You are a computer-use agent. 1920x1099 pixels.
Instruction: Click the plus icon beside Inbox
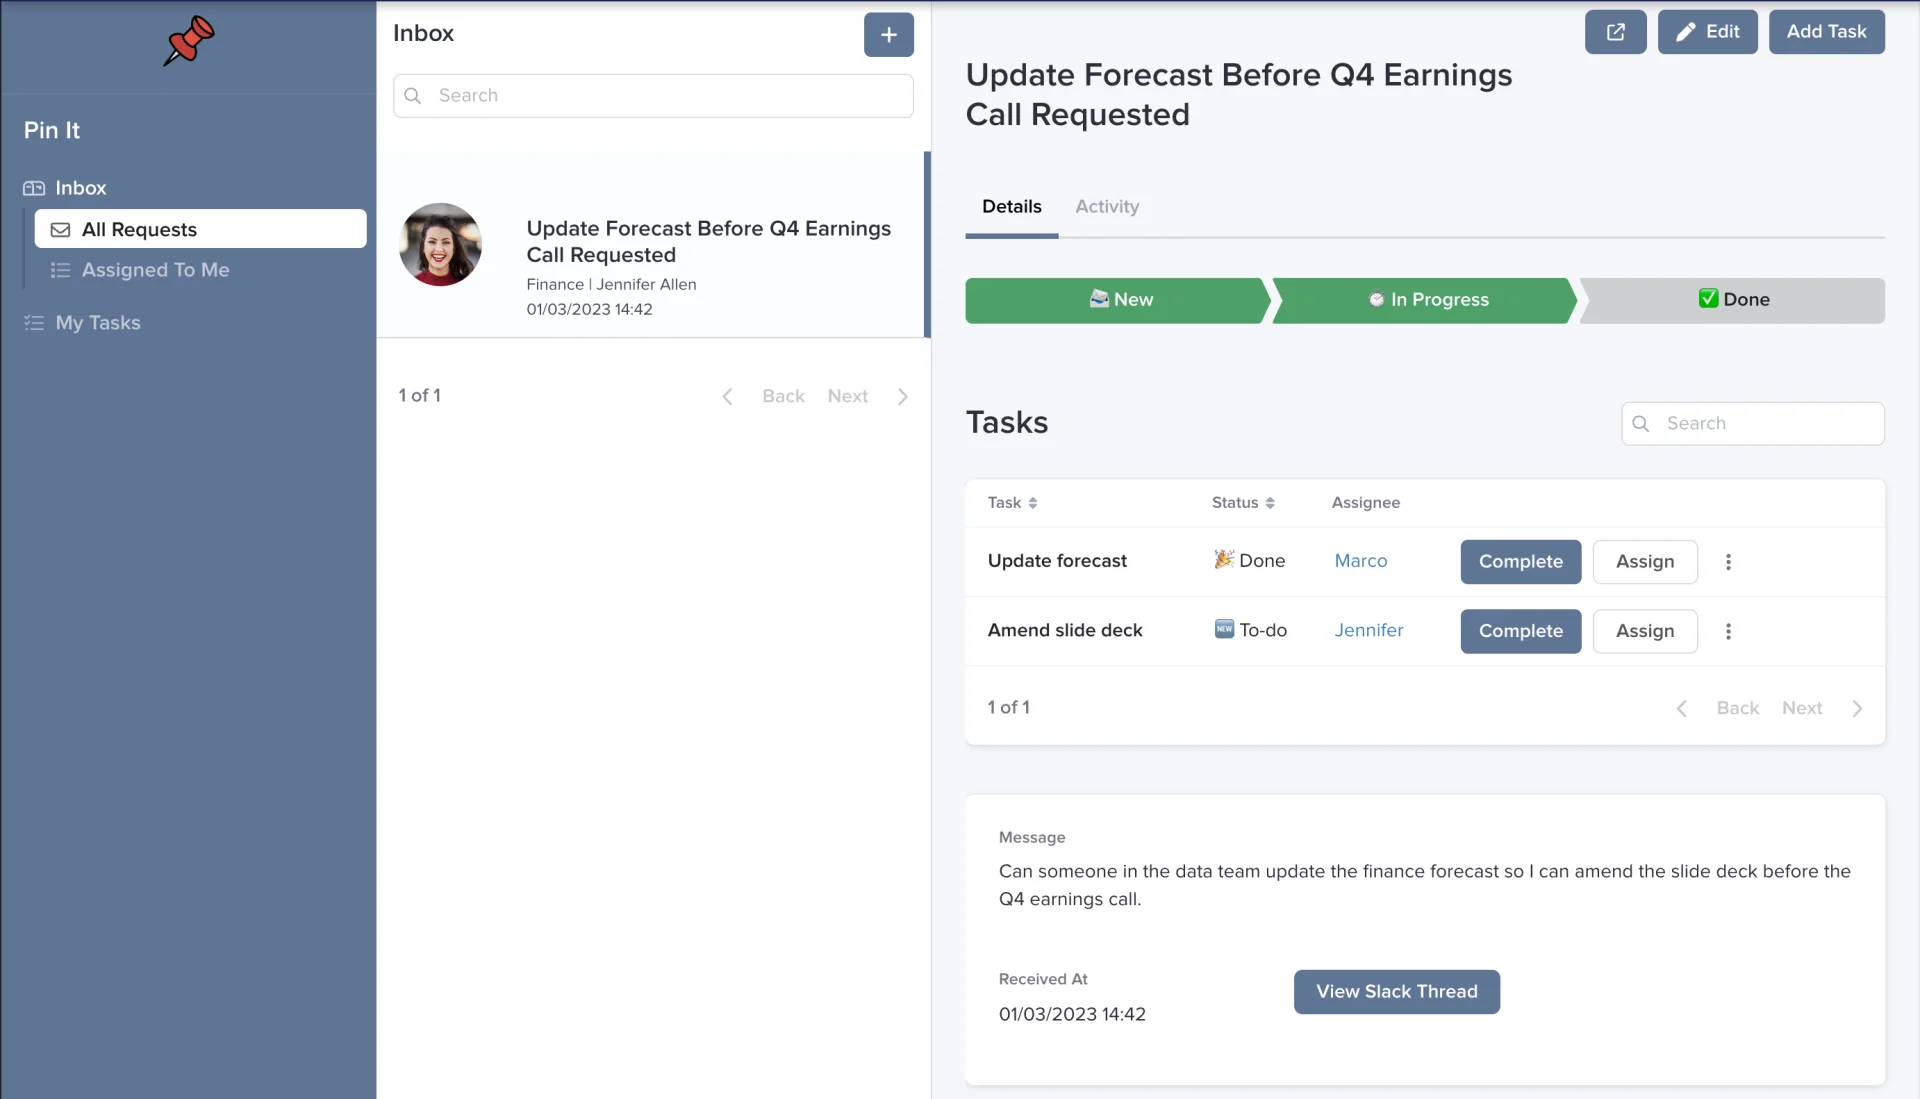click(x=888, y=35)
